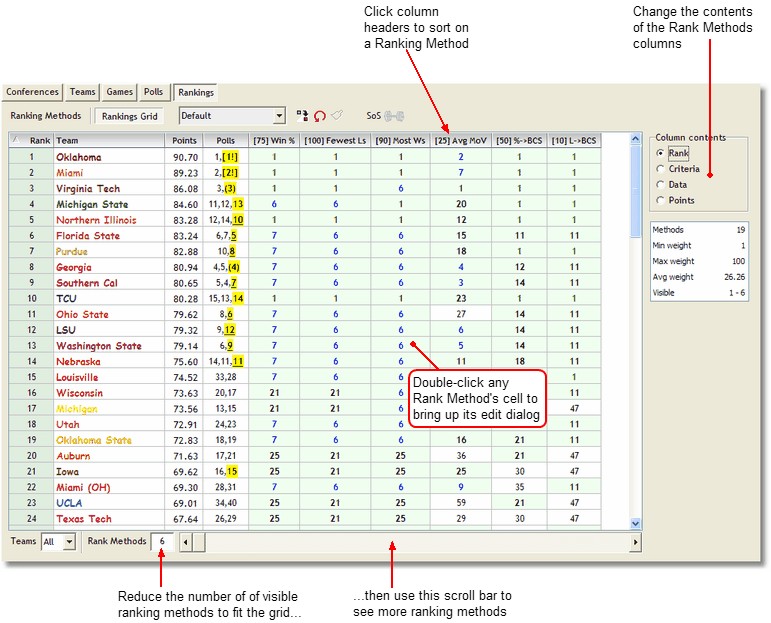Choose the Points column contents option

click(660, 200)
